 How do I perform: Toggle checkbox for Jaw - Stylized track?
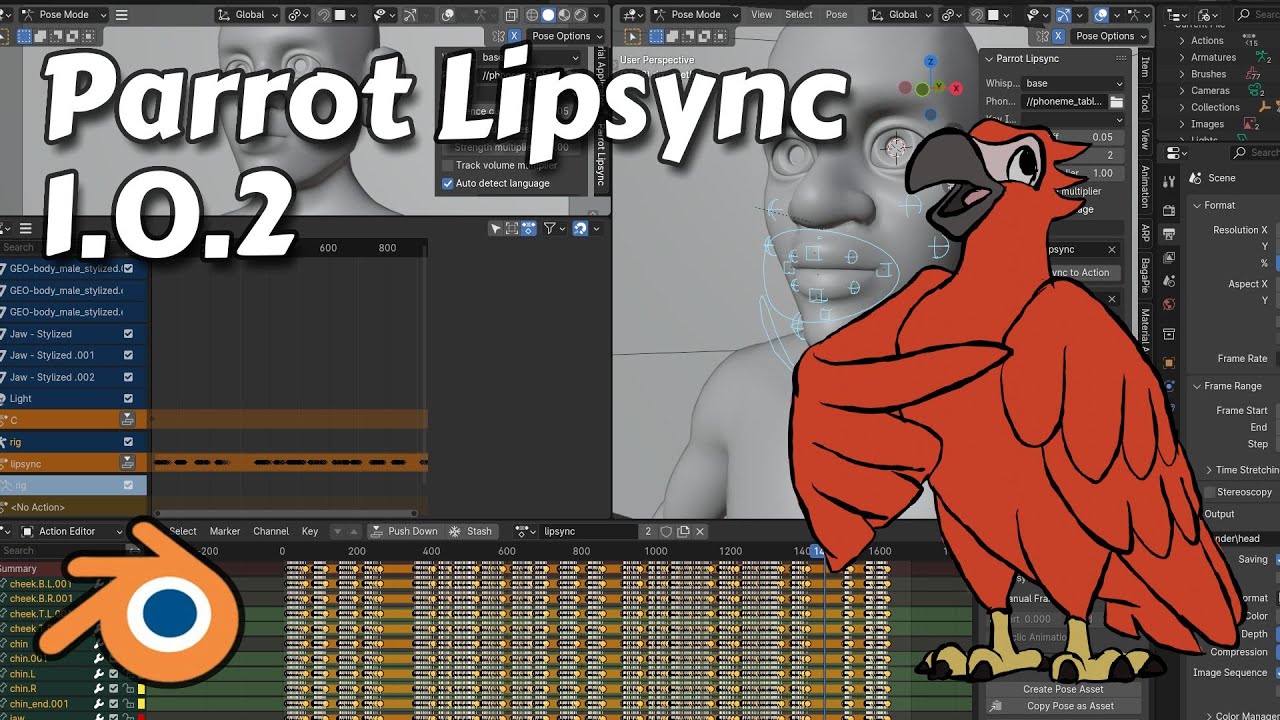tap(128, 334)
